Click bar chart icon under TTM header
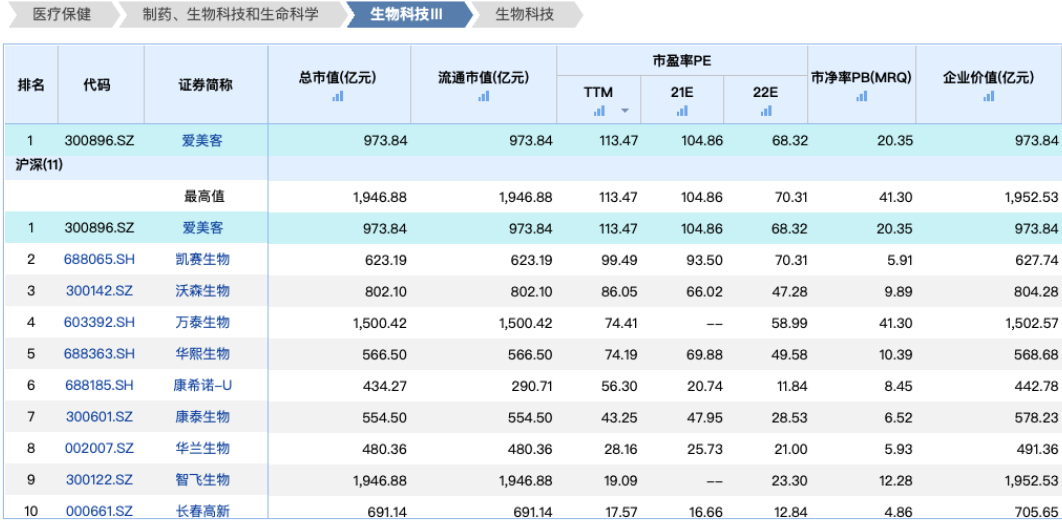 599,111
